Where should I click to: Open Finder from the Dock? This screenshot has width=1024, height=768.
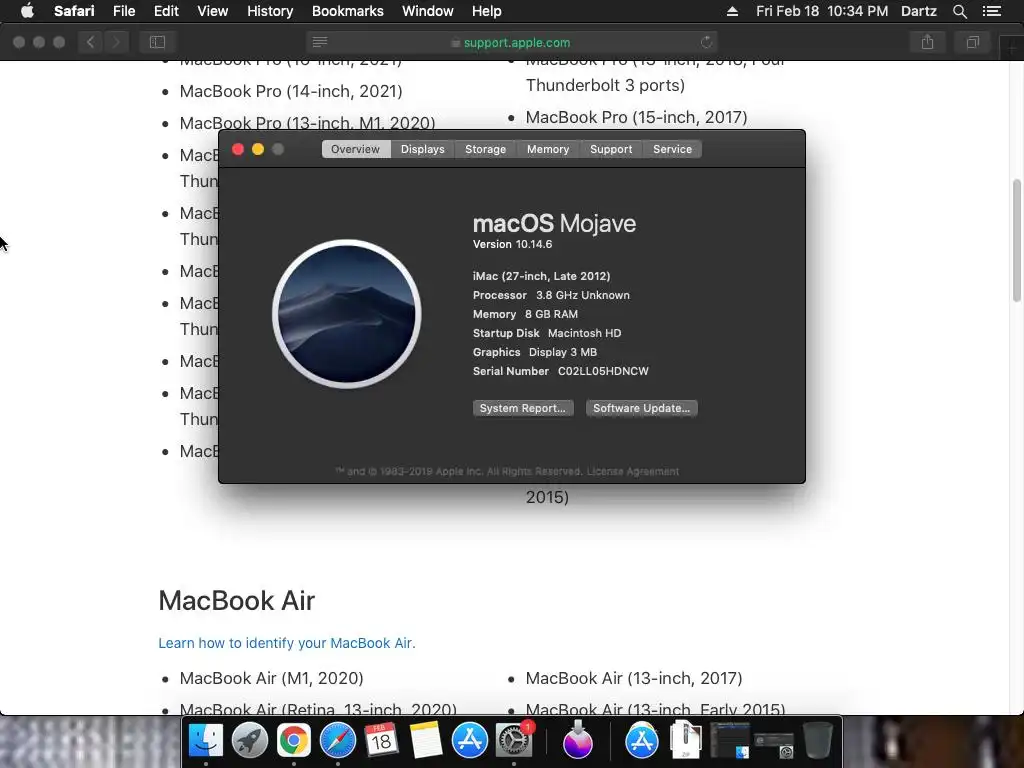pos(206,741)
